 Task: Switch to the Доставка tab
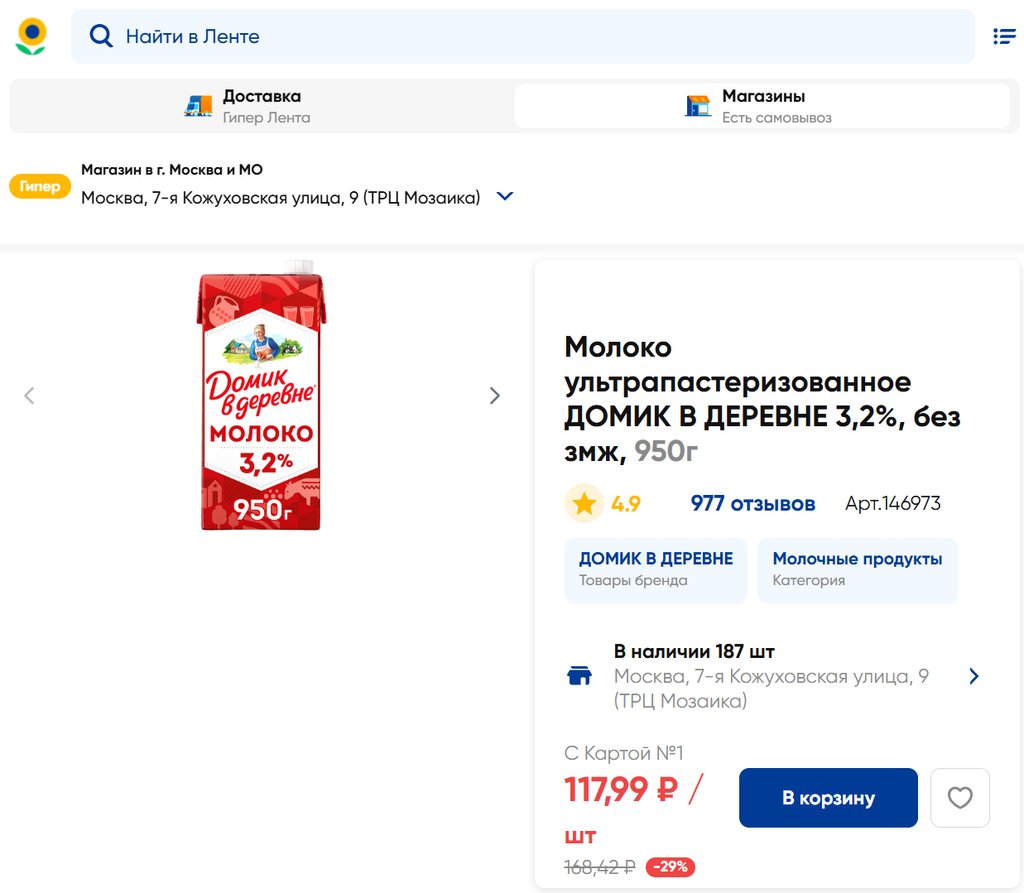[260, 106]
